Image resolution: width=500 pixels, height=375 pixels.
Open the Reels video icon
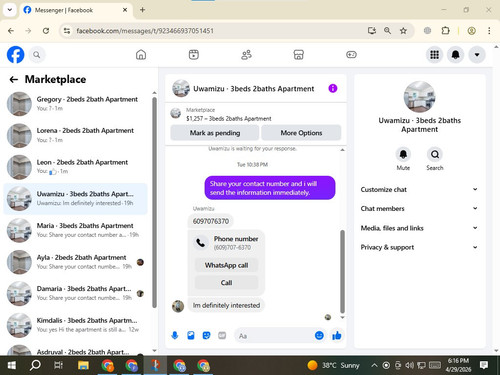click(x=194, y=55)
